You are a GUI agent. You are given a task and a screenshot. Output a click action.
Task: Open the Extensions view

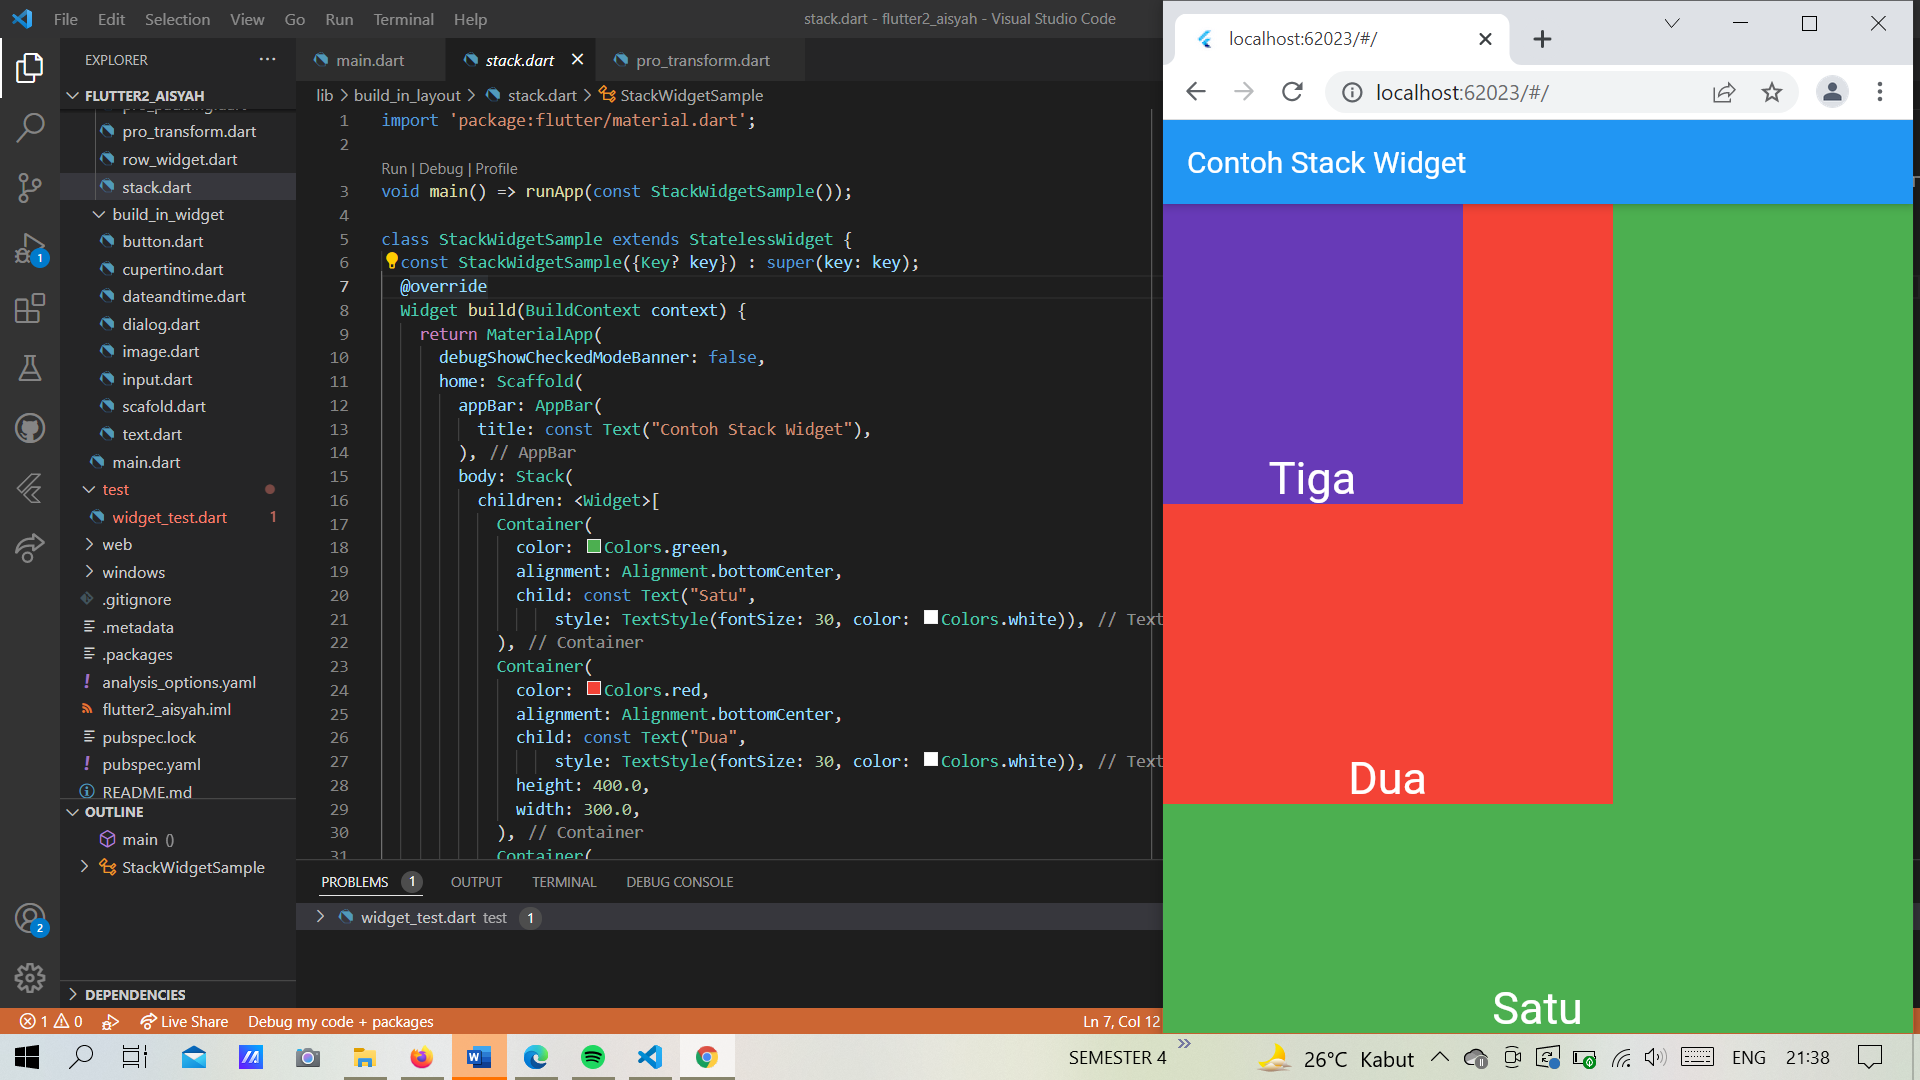(x=31, y=309)
